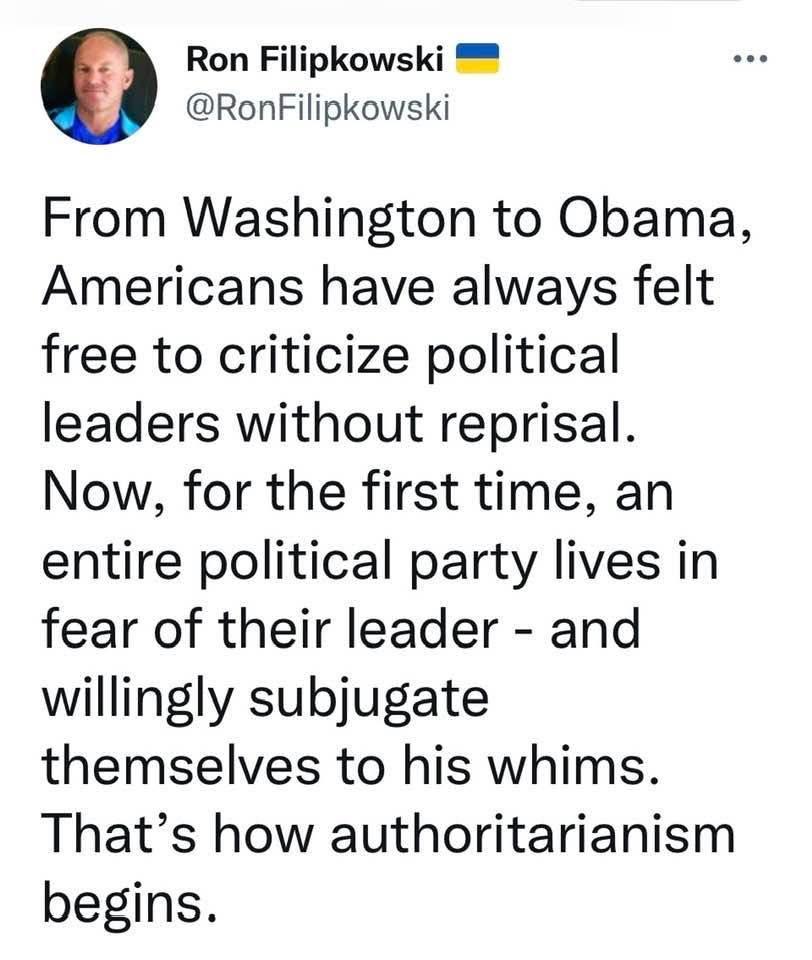Screen dimensions: 812x960
Task: Click the @RonFilipkowski handle
Action: point(317,108)
